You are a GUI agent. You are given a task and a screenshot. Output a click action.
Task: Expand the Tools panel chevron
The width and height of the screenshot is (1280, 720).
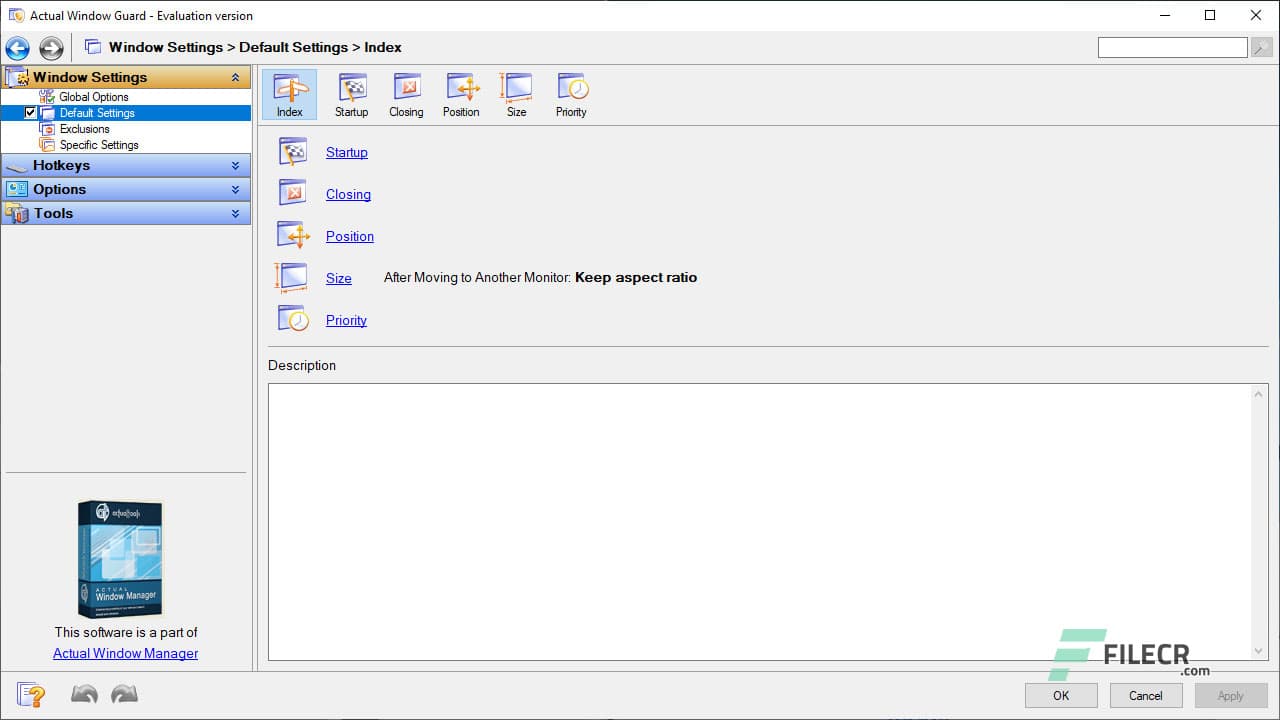click(x=235, y=214)
